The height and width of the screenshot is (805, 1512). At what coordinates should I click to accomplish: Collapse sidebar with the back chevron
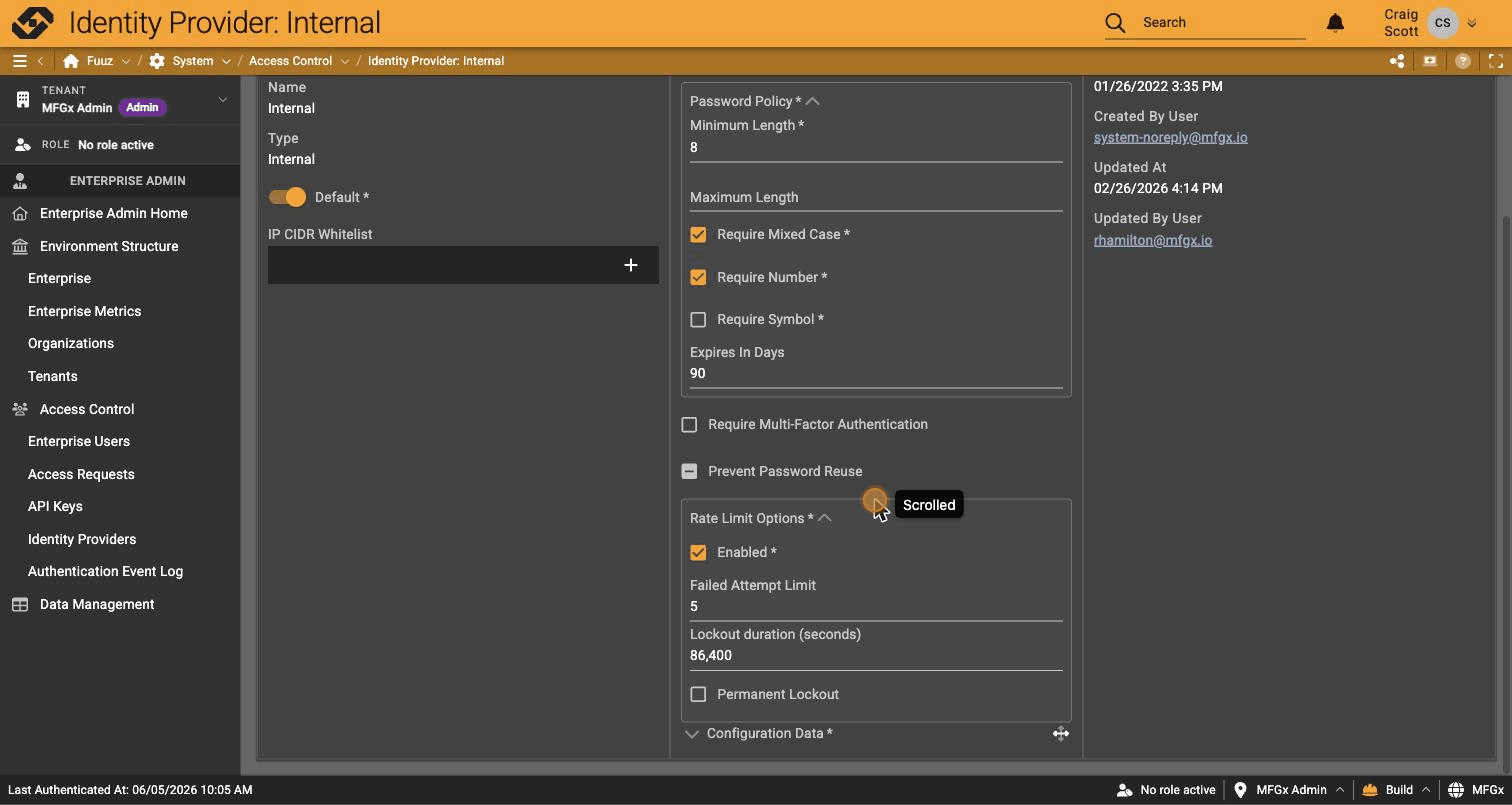tap(41, 61)
